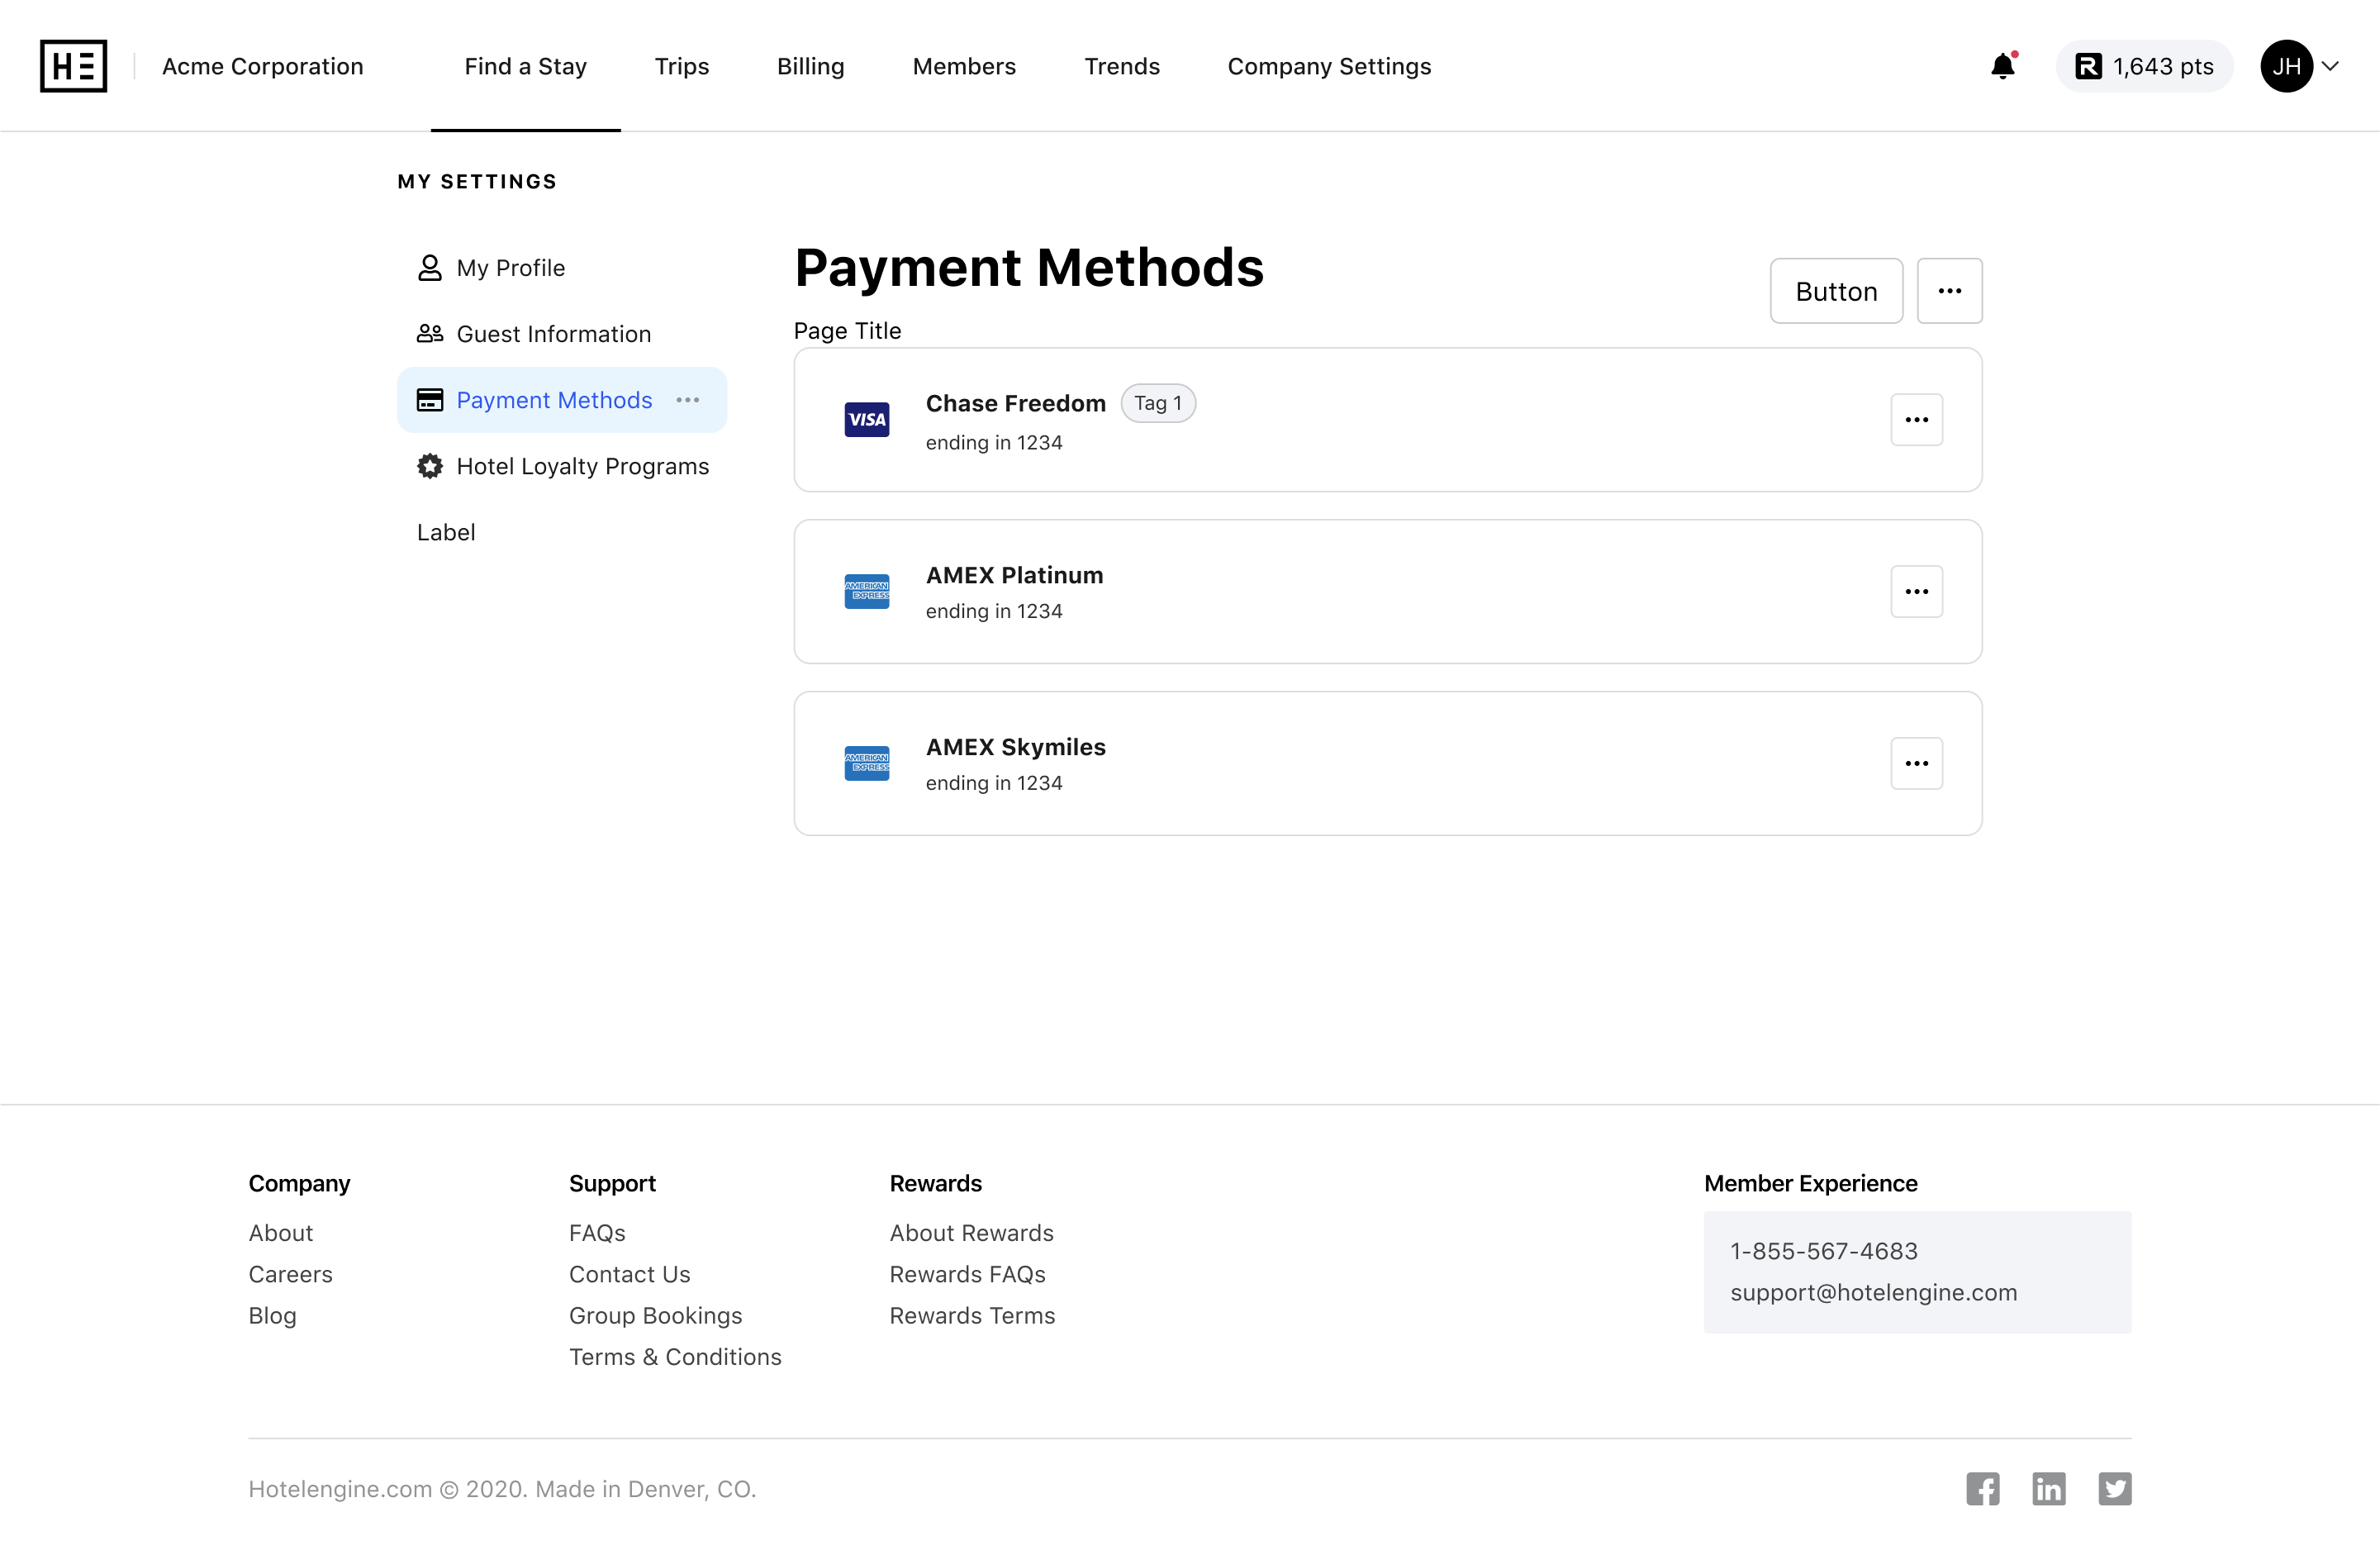Open the Rewards FAQs link
The height and width of the screenshot is (1550, 2380).
(967, 1274)
